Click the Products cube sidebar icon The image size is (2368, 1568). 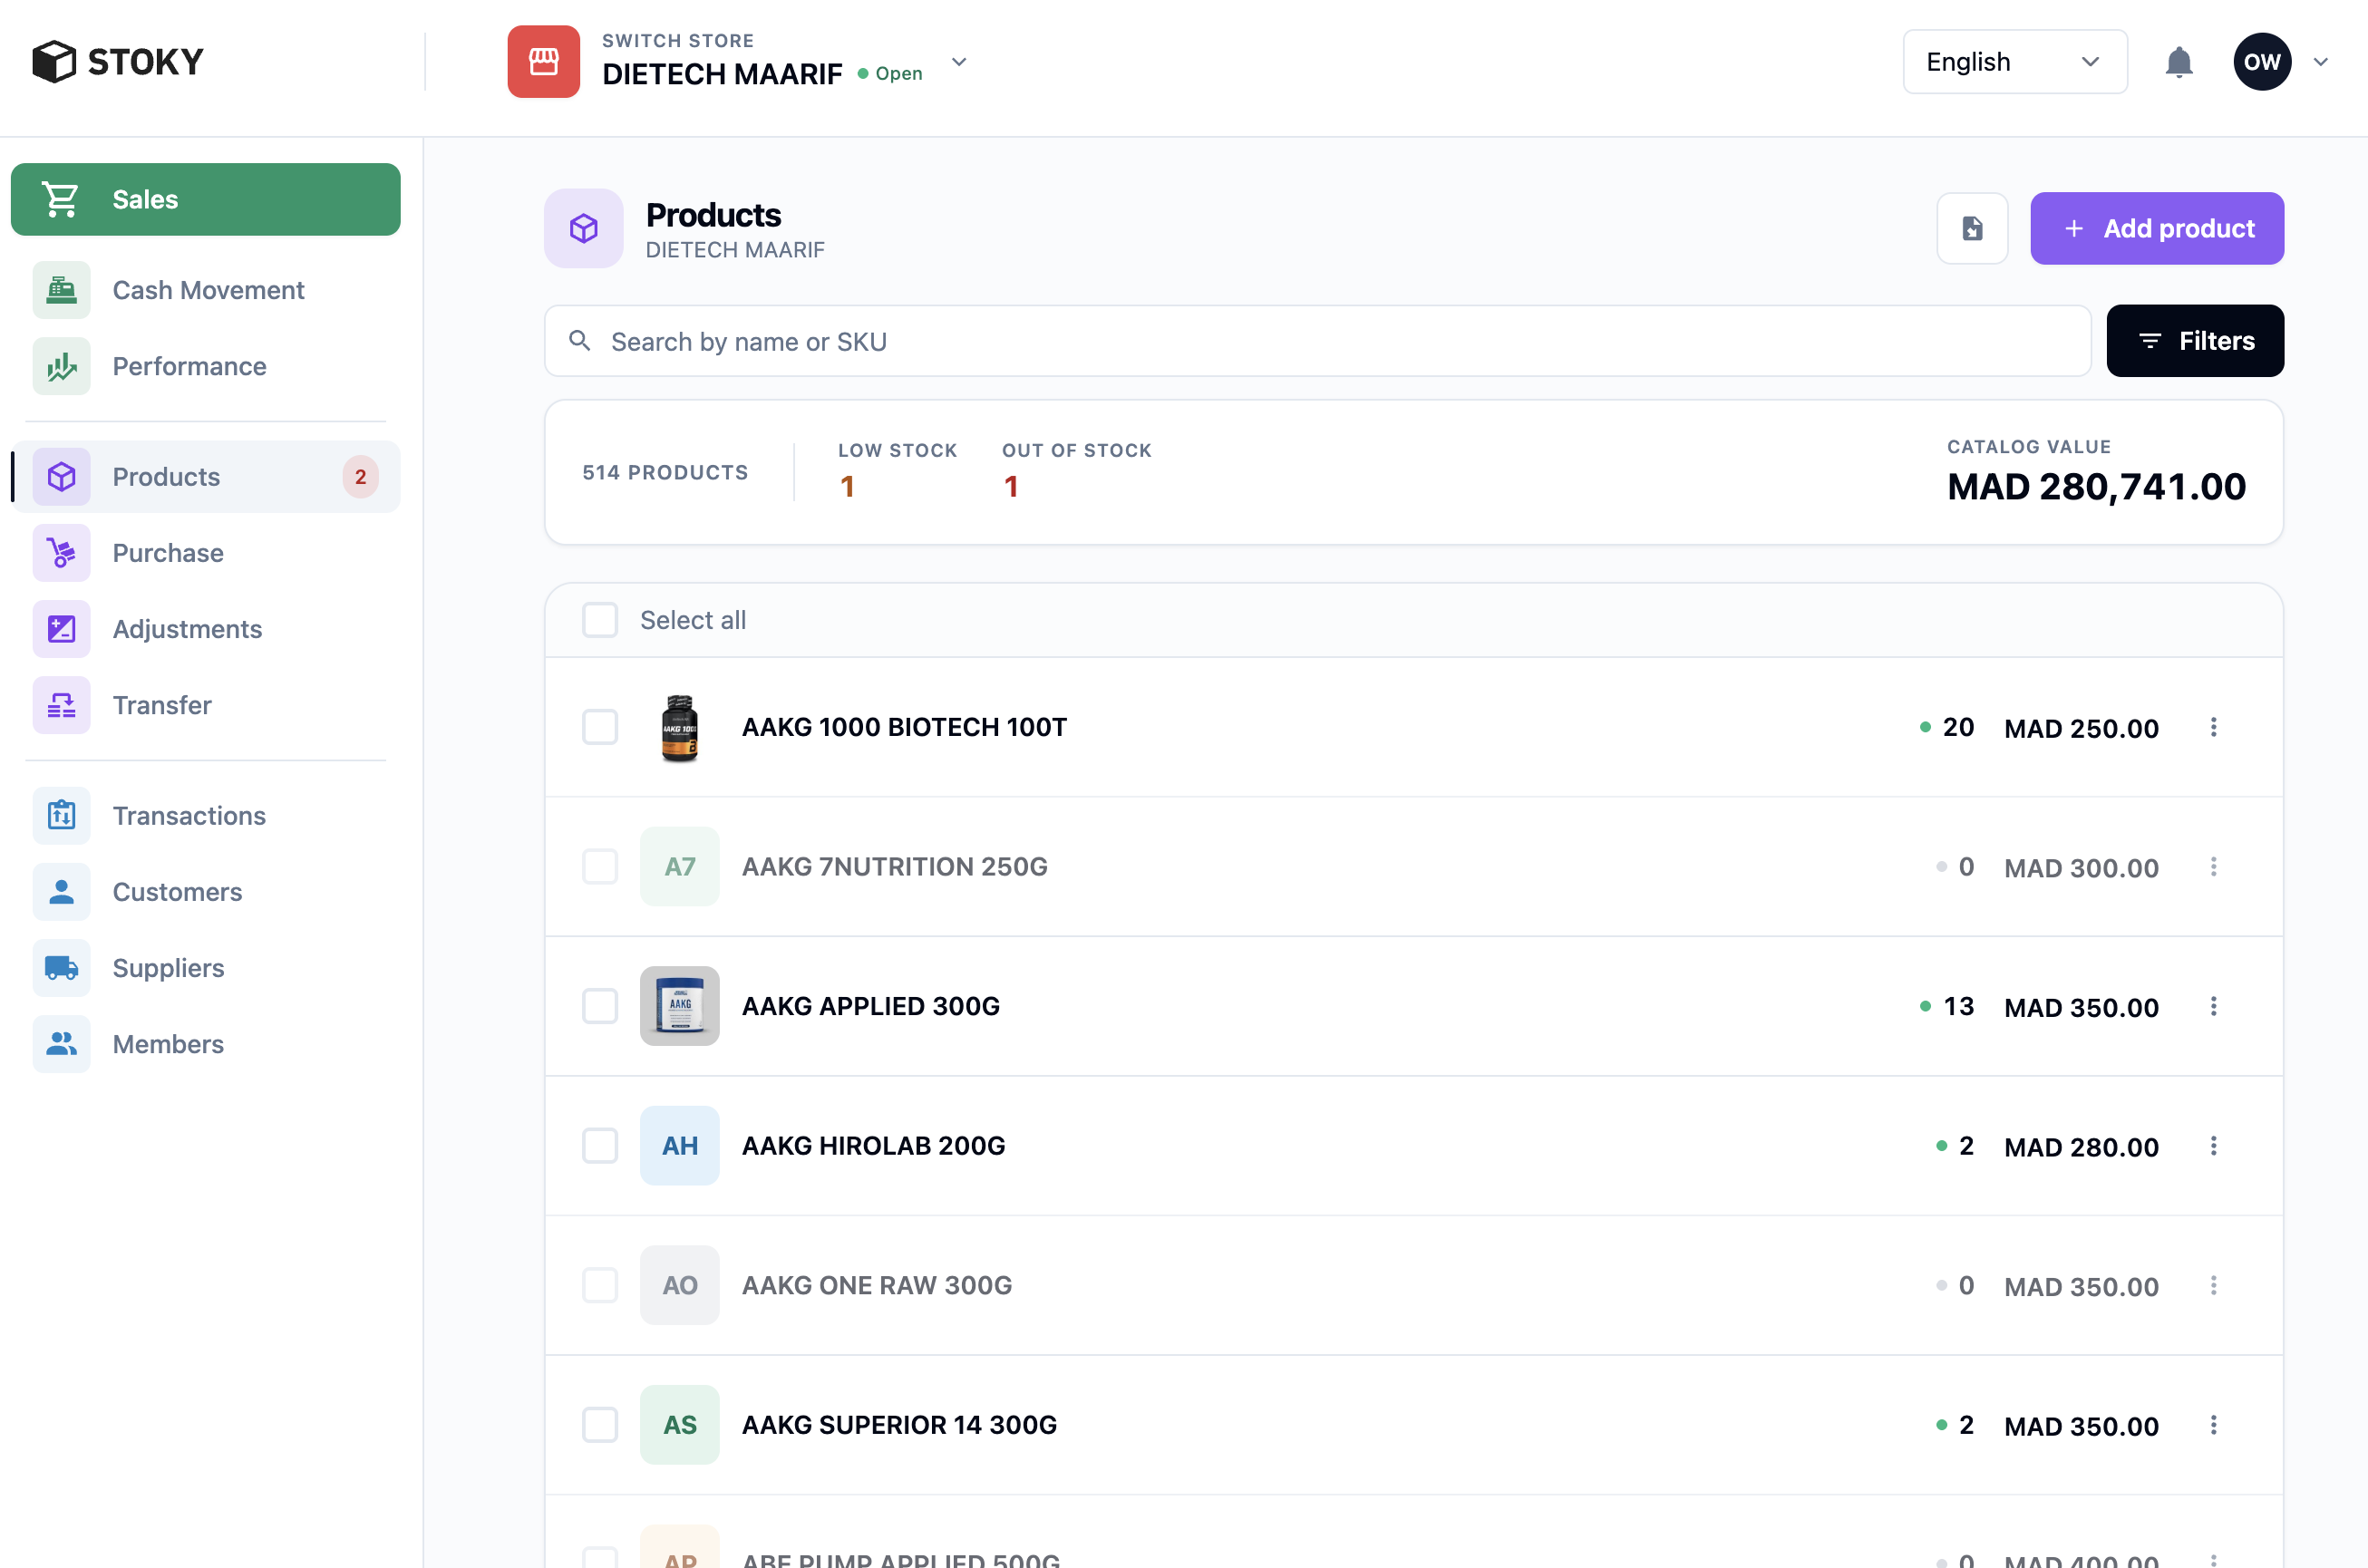61,477
